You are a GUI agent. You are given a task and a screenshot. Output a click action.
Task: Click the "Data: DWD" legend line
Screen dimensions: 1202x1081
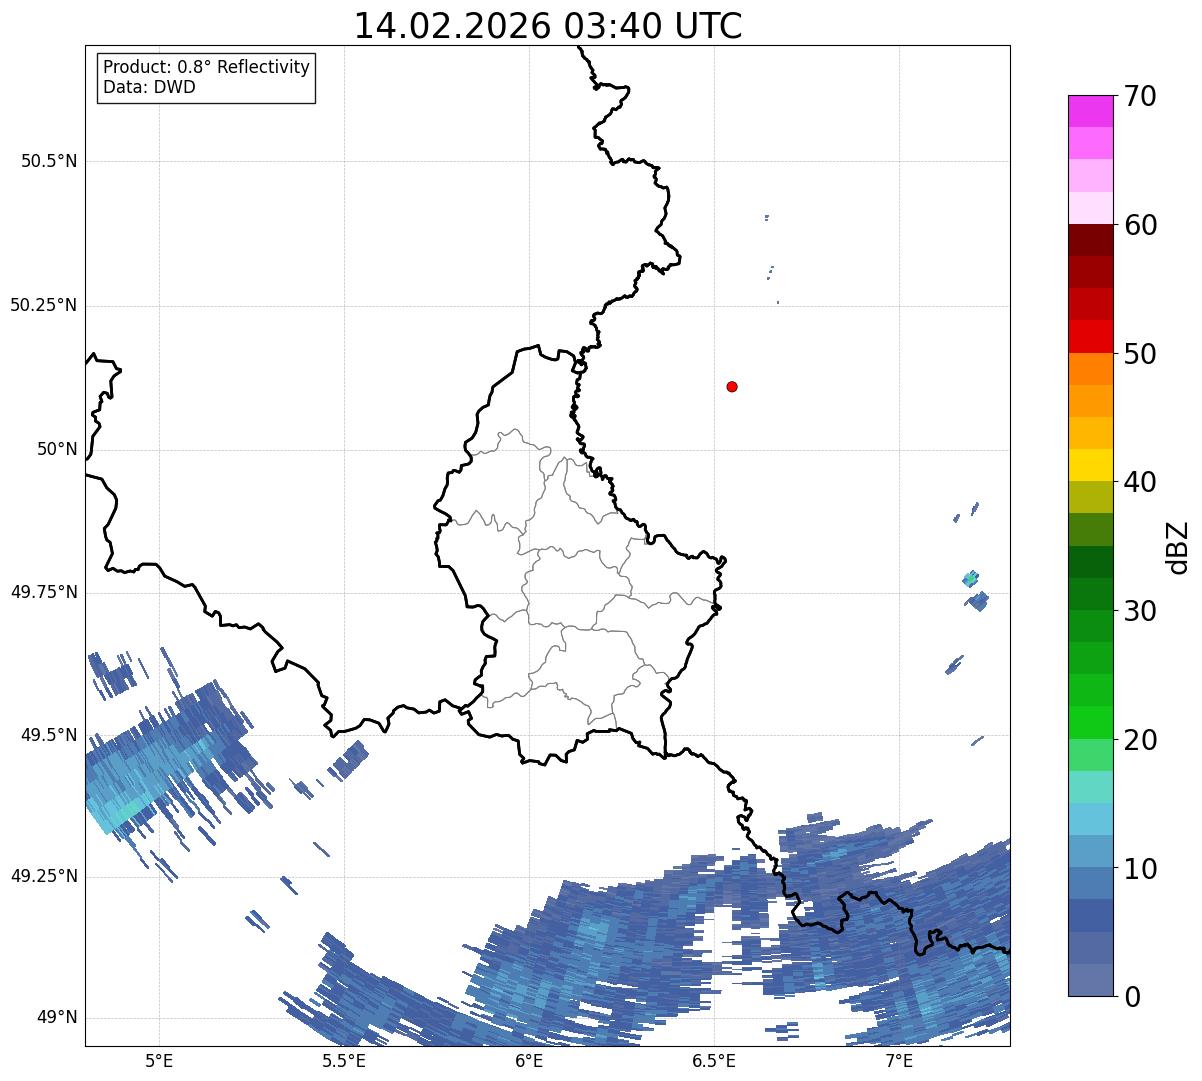coord(149,87)
